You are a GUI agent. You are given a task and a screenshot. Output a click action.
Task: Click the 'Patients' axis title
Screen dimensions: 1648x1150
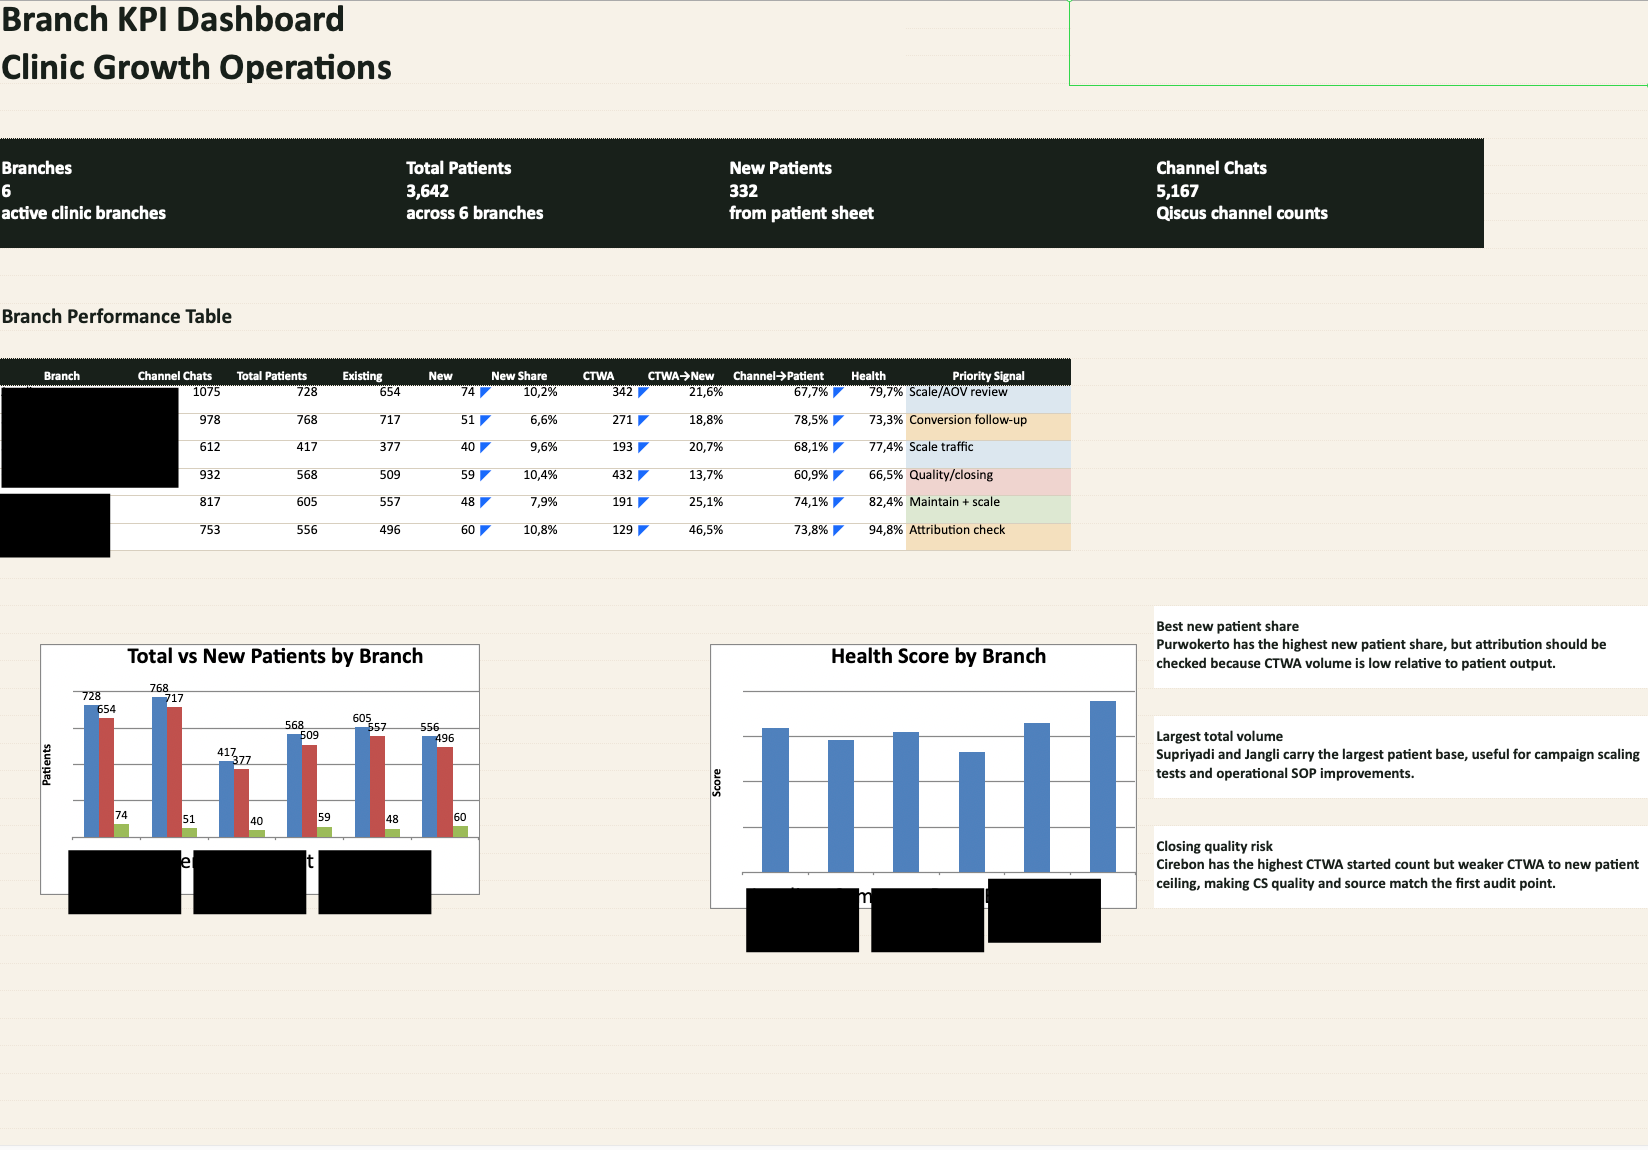[x=46, y=764]
